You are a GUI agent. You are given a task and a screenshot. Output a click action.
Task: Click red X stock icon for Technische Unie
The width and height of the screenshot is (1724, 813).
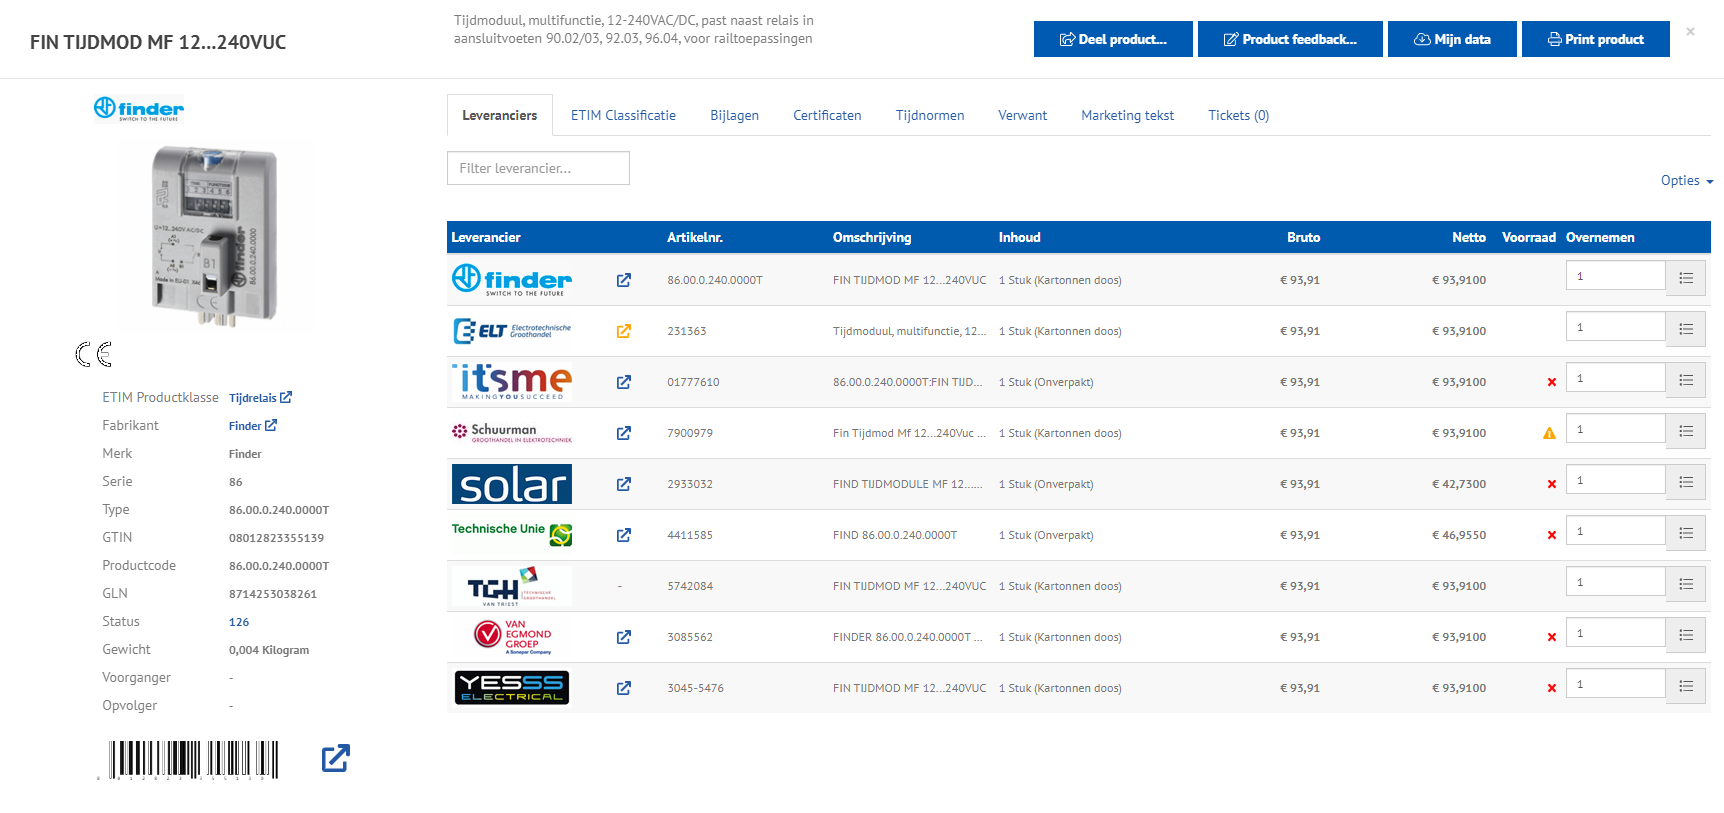pos(1551,535)
